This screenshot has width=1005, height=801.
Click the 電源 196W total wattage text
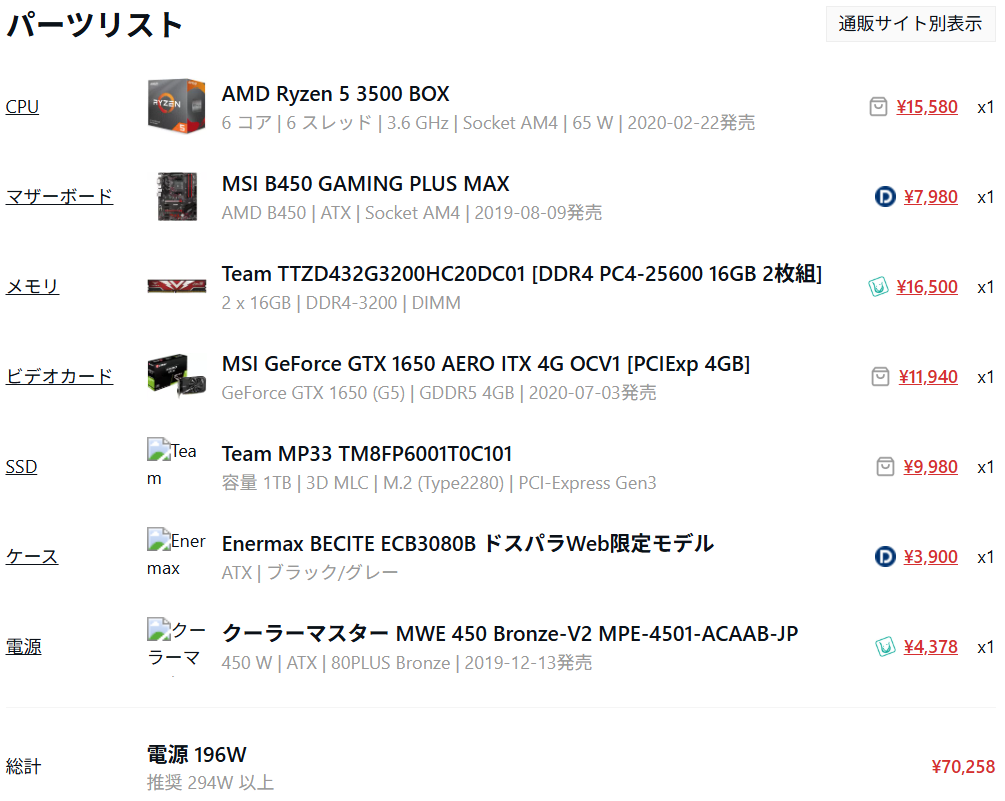point(197,754)
